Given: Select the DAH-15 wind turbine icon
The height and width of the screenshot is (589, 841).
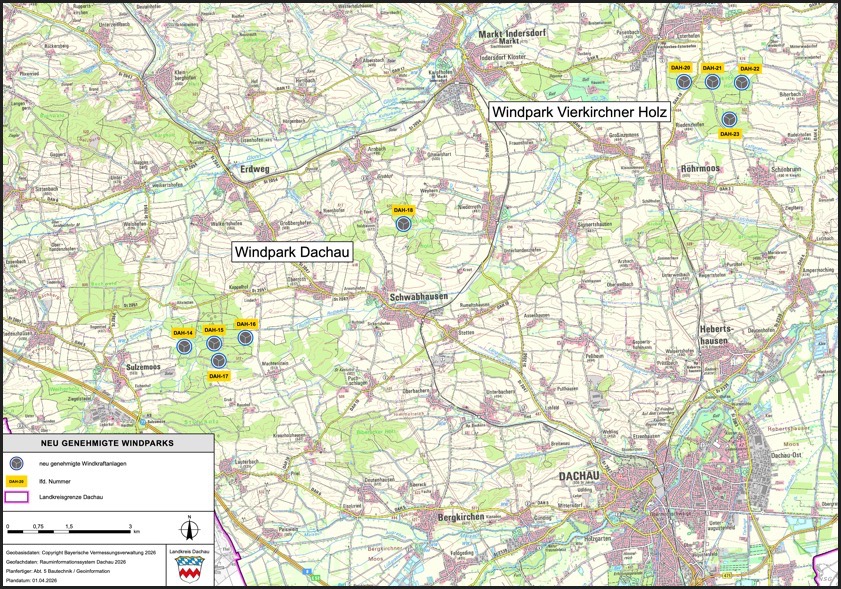Looking at the screenshot, I should point(214,343).
